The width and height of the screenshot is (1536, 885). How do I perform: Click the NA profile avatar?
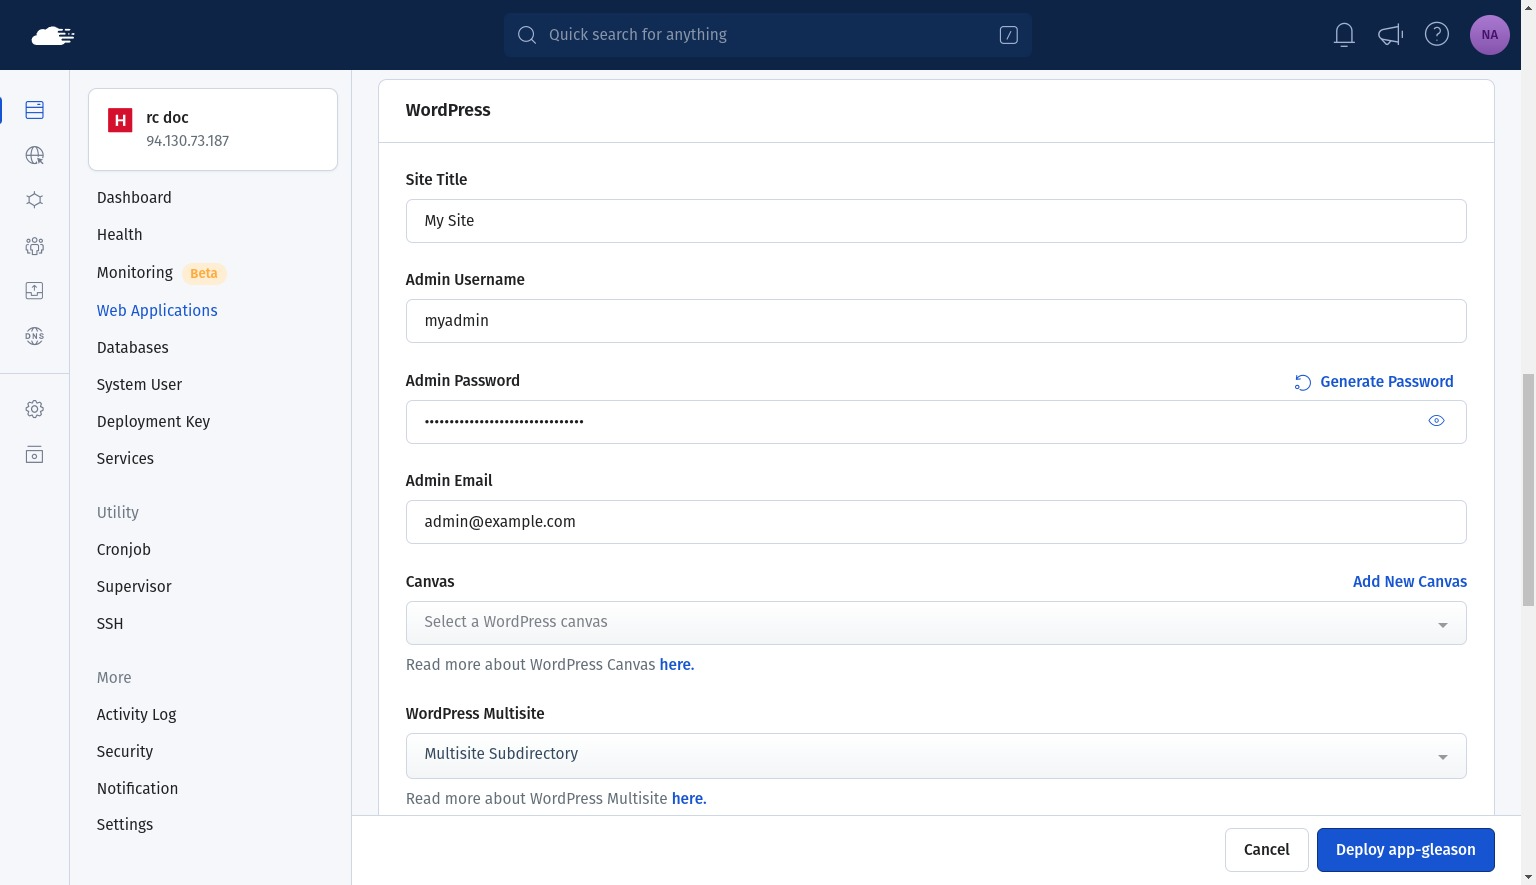point(1490,34)
